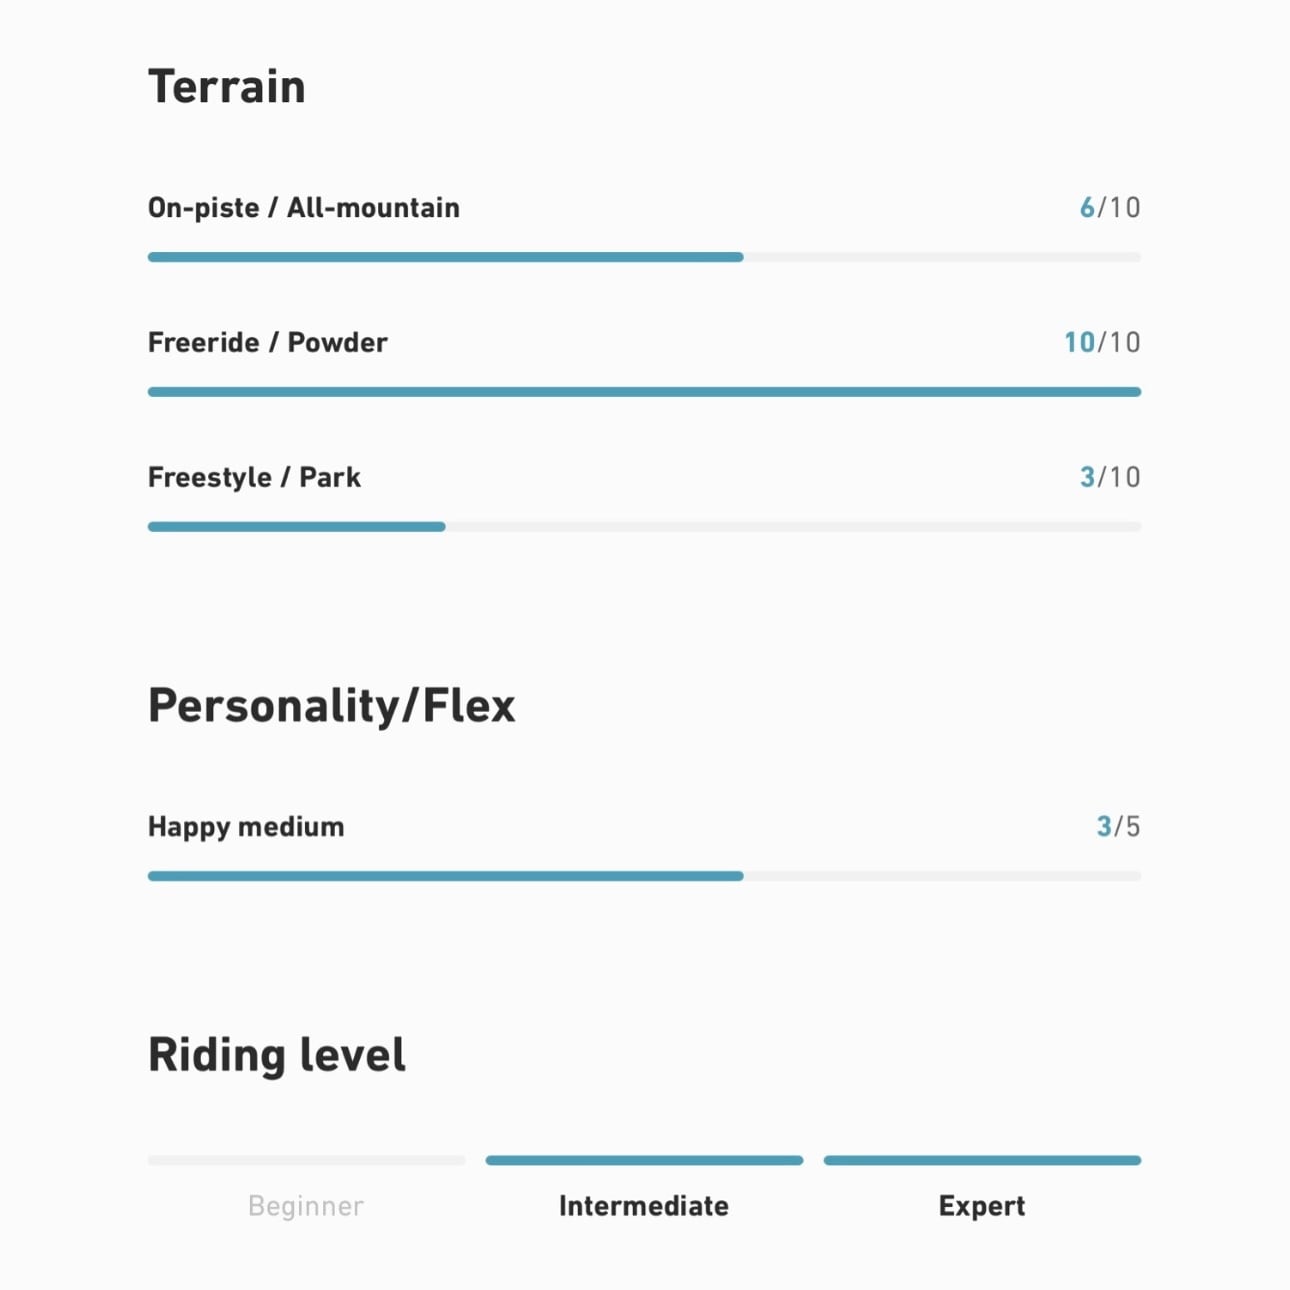Click the Happy medium flex bar
Image resolution: width=1290 pixels, height=1290 pixels.
click(644, 876)
